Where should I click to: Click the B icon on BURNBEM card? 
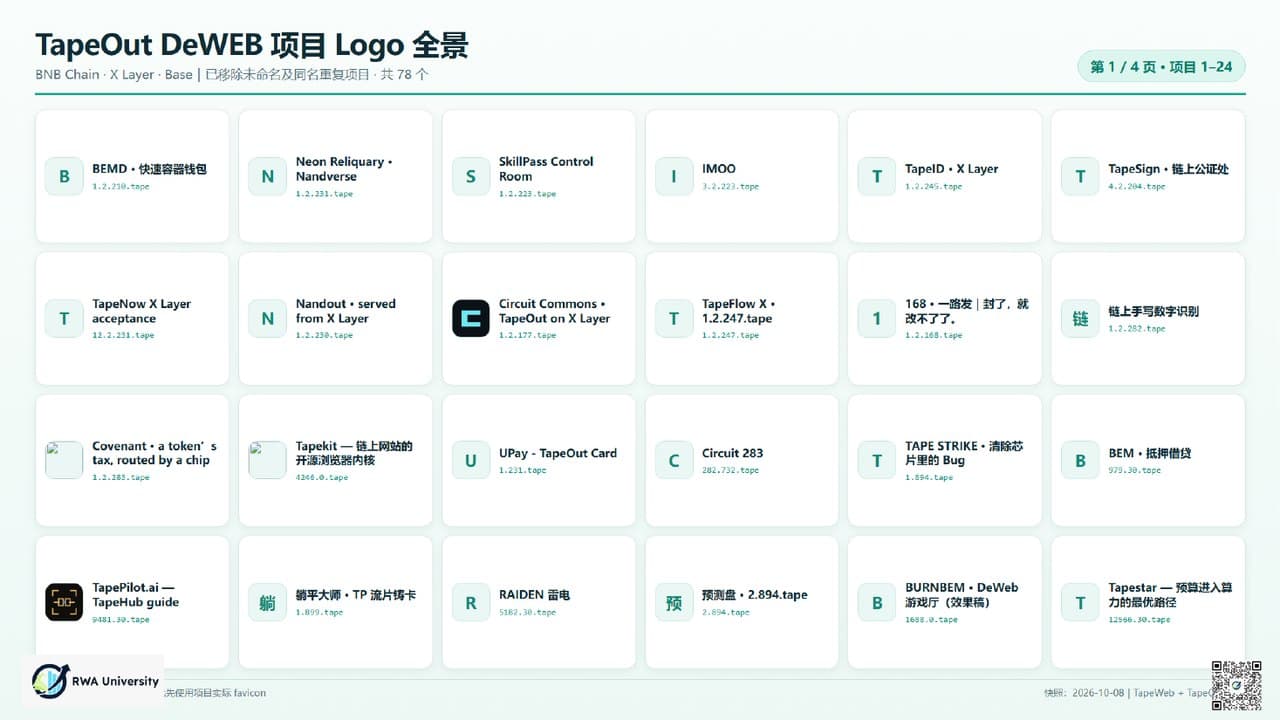click(x=877, y=602)
